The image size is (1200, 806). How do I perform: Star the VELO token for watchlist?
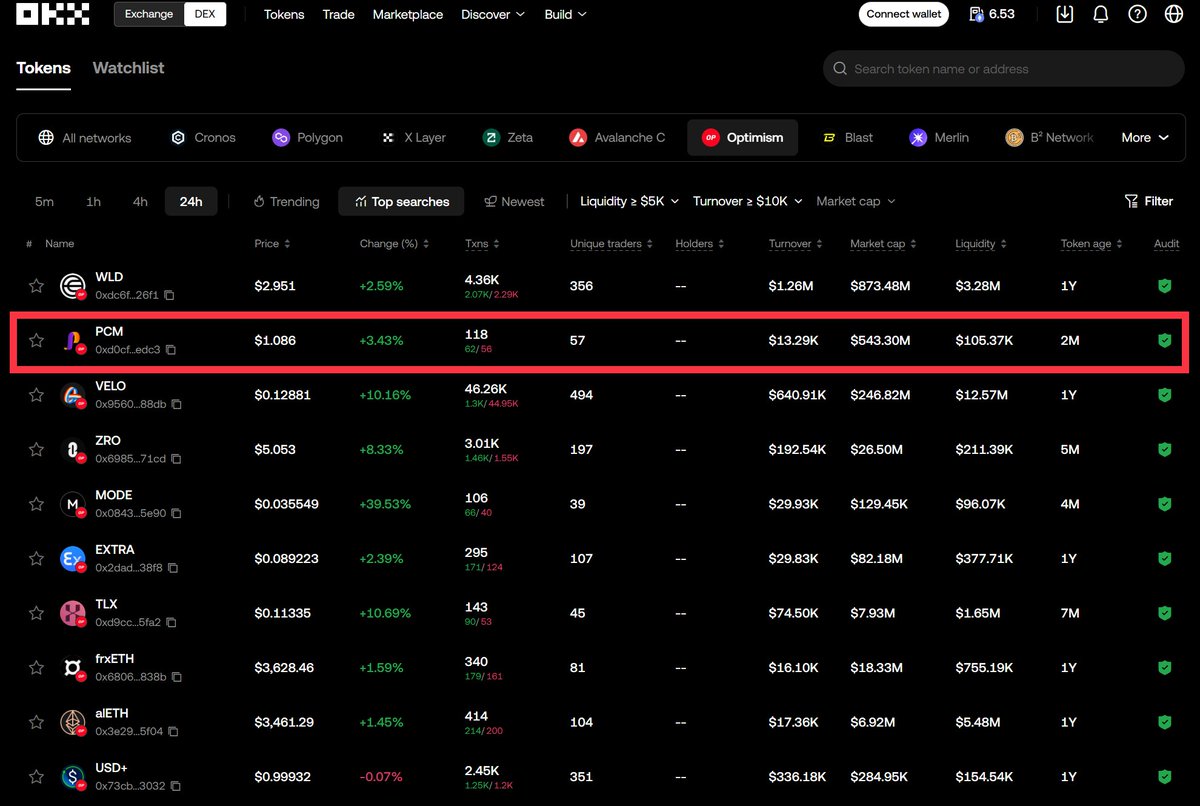pos(36,394)
